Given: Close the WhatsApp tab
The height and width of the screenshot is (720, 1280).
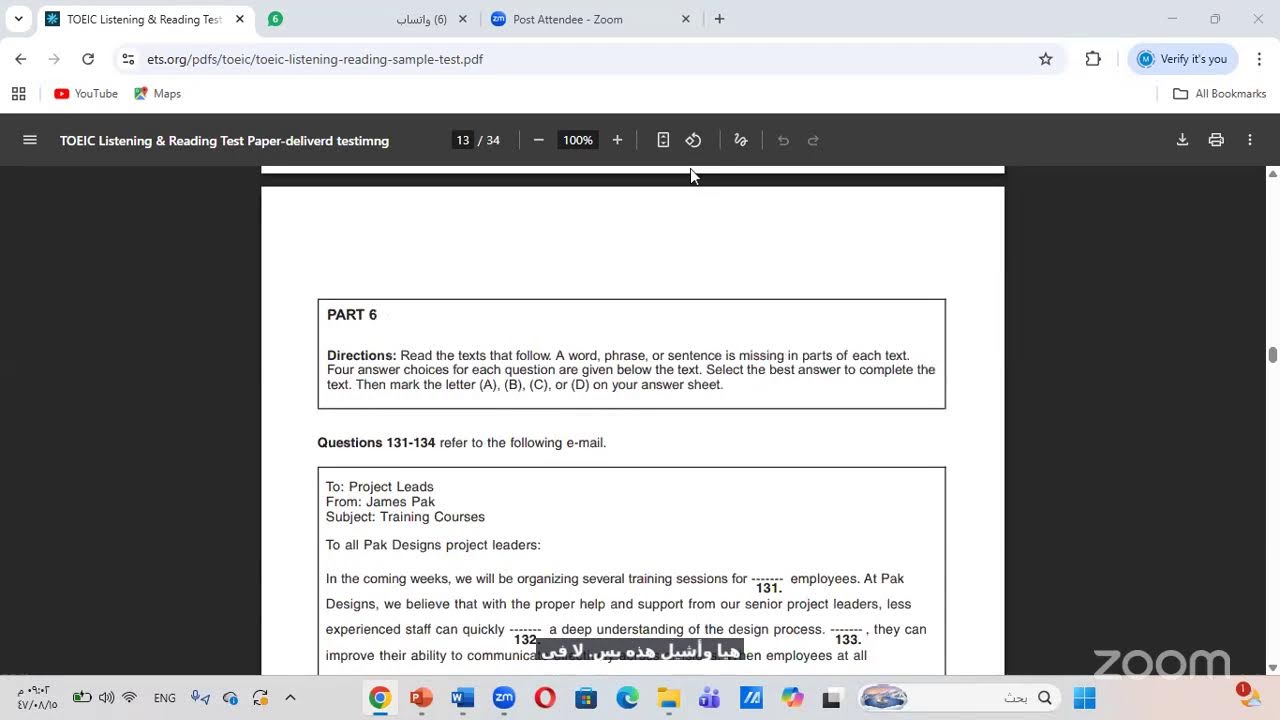Looking at the screenshot, I should pyautogui.click(x=462, y=19).
